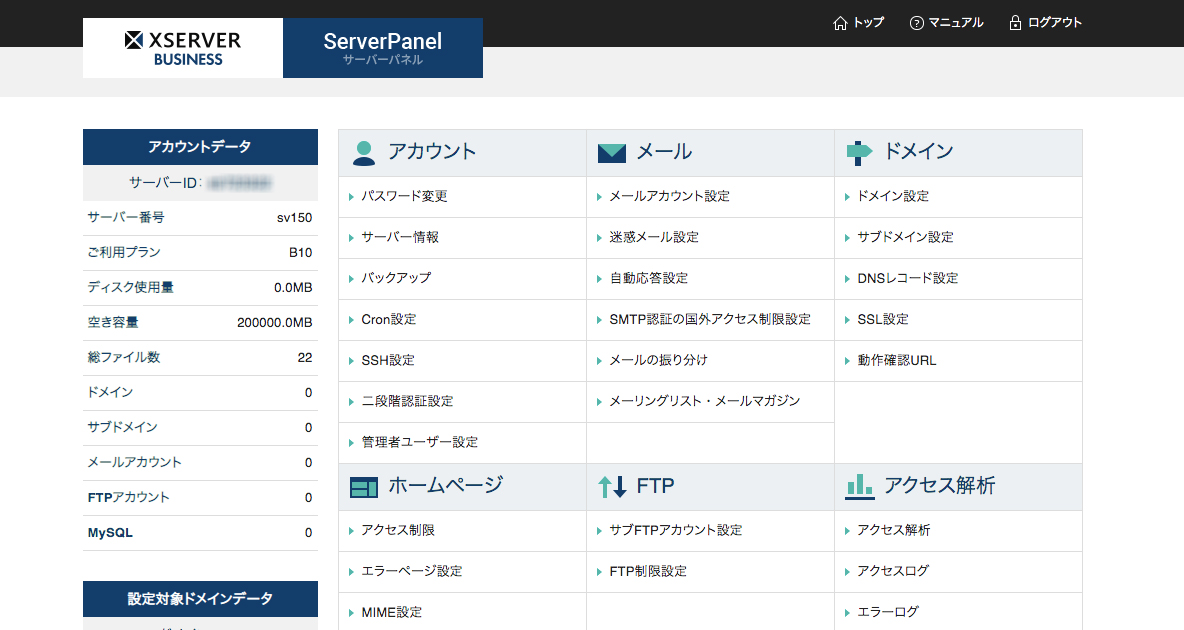The image size is (1184, 630).
Task: Open the SSH設定 link
Action: click(388, 361)
